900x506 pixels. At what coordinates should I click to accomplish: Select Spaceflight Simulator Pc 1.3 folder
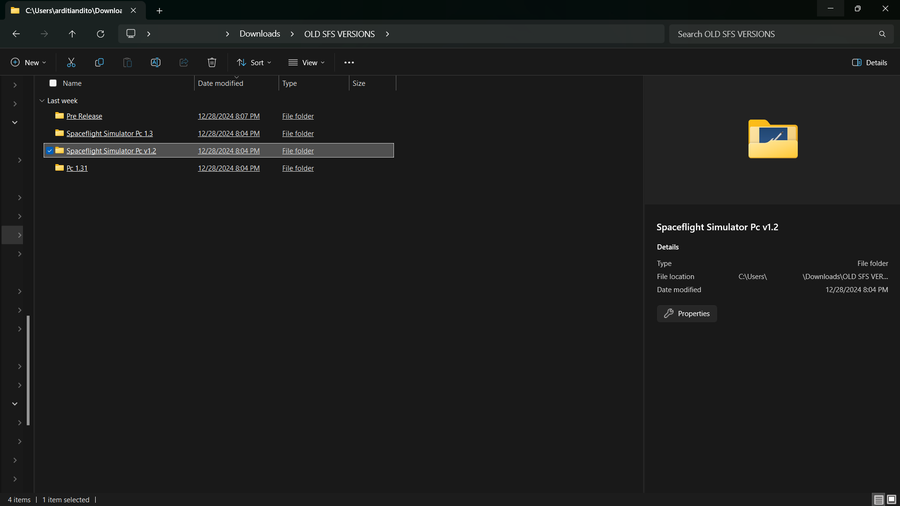tap(110, 133)
